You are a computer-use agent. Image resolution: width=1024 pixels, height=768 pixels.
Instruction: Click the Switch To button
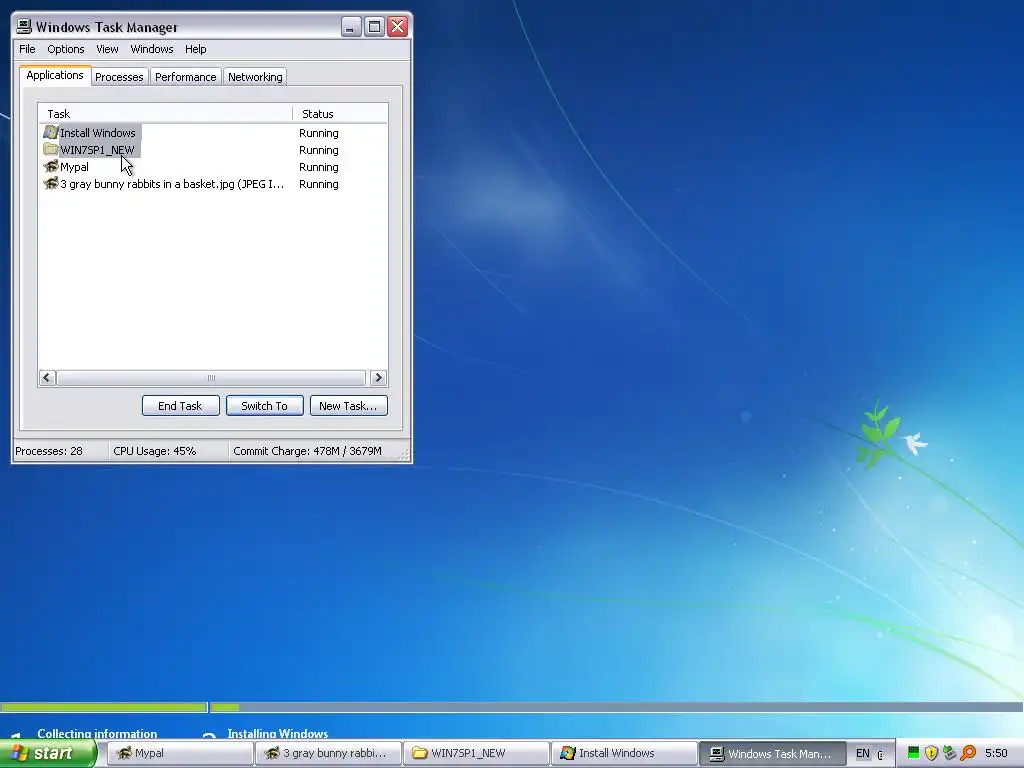(x=264, y=406)
